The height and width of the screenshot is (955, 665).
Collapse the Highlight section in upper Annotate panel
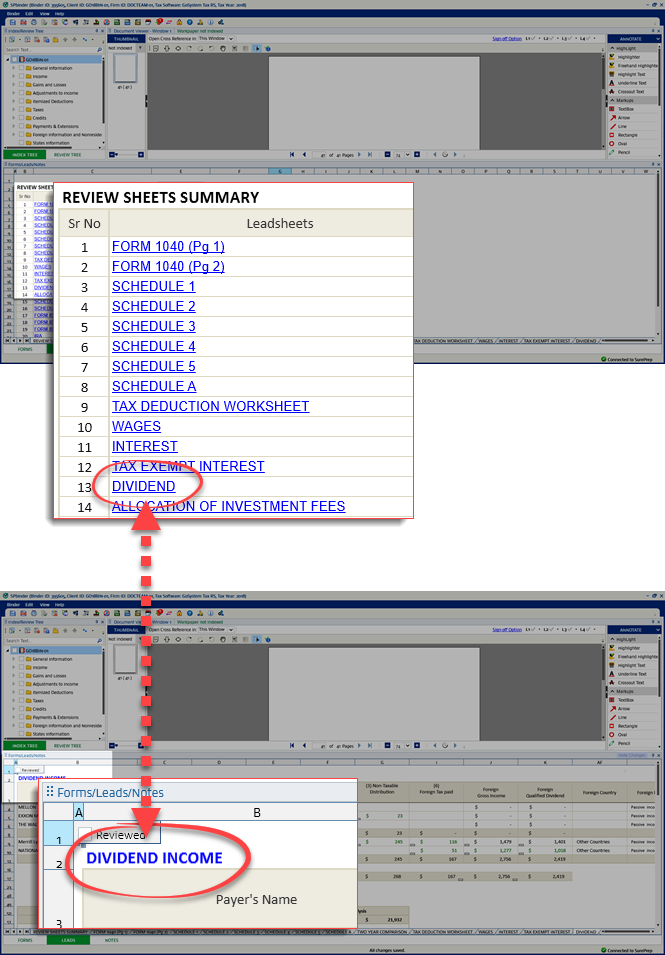click(611, 48)
